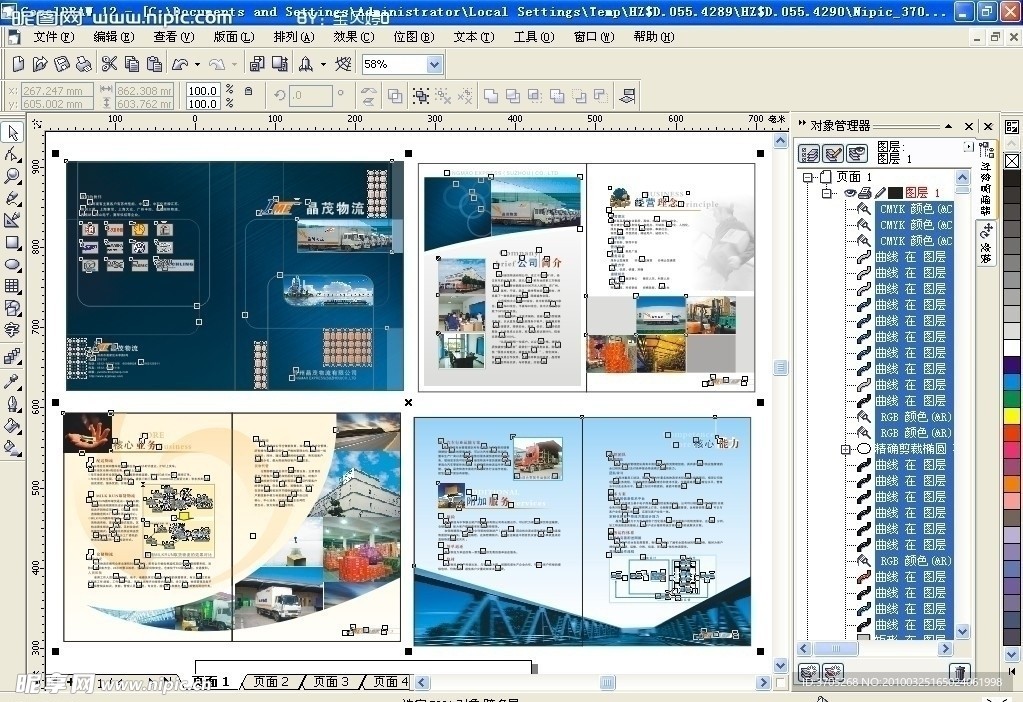This screenshot has height=702, width=1023.
Task: Pick the white color swatch in palette
Action: pyautogui.click(x=1012, y=349)
